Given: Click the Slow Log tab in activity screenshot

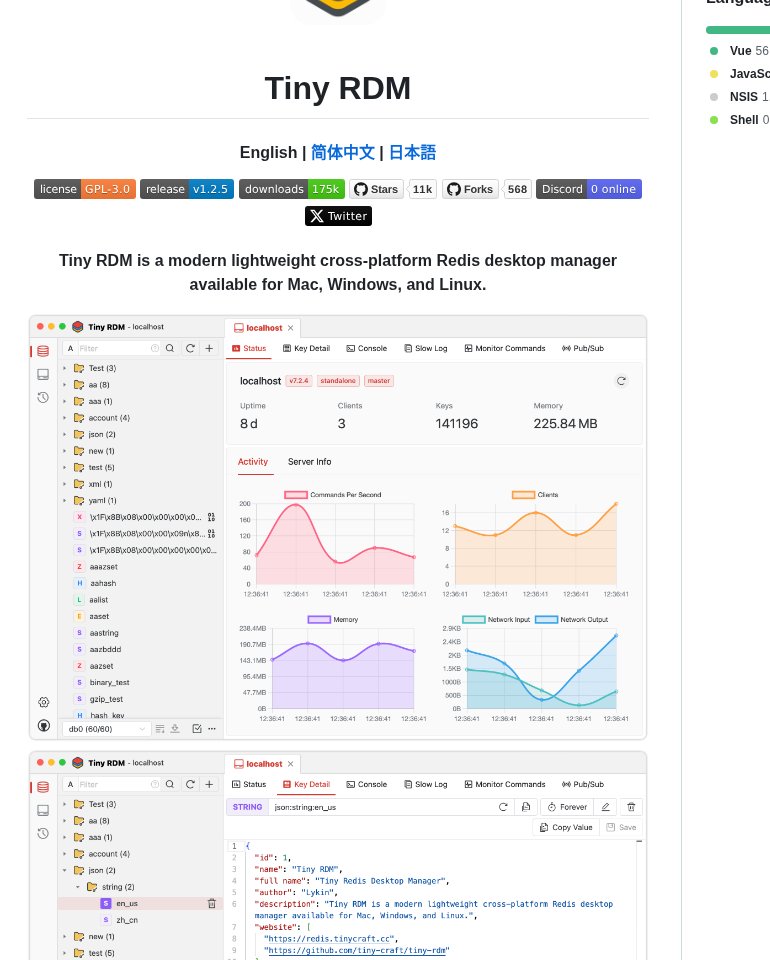Looking at the screenshot, I should point(426,348).
